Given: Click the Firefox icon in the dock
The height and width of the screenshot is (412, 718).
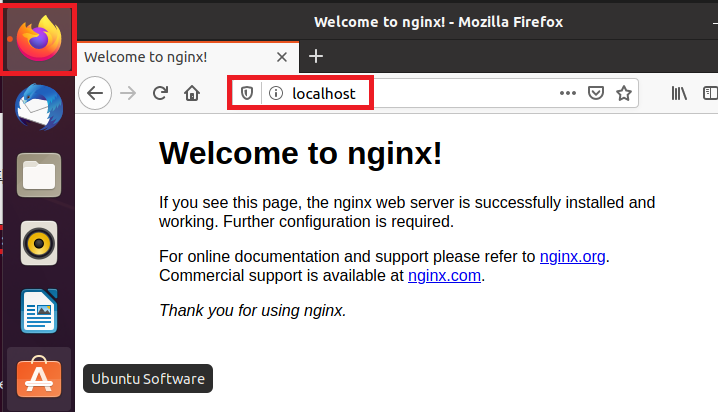Looking at the screenshot, I should (x=39, y=38).
